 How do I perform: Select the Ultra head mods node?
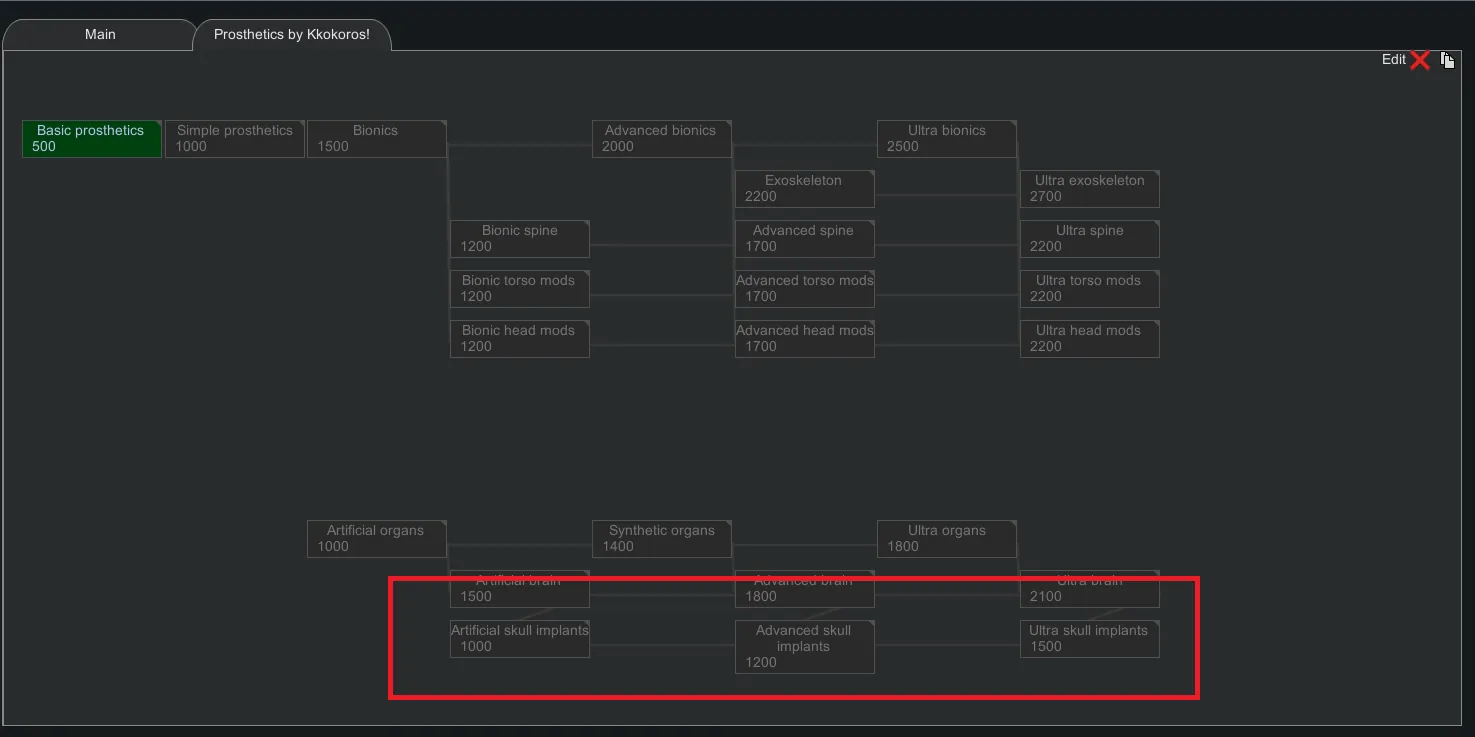coord(1089,339)
